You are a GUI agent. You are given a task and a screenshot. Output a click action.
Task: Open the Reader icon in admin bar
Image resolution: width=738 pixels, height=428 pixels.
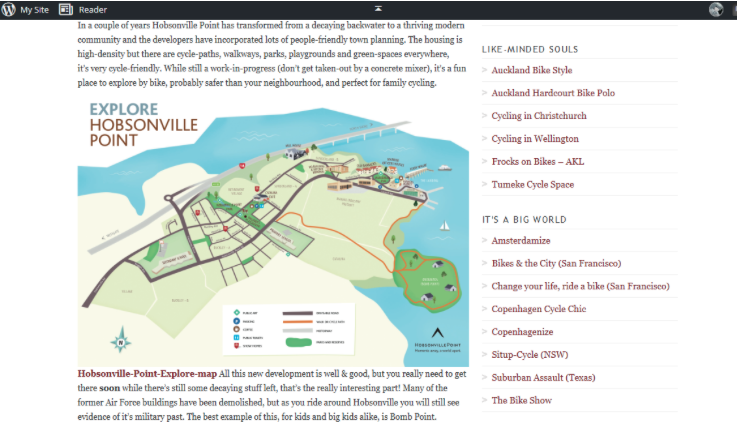tap(66, 9)
